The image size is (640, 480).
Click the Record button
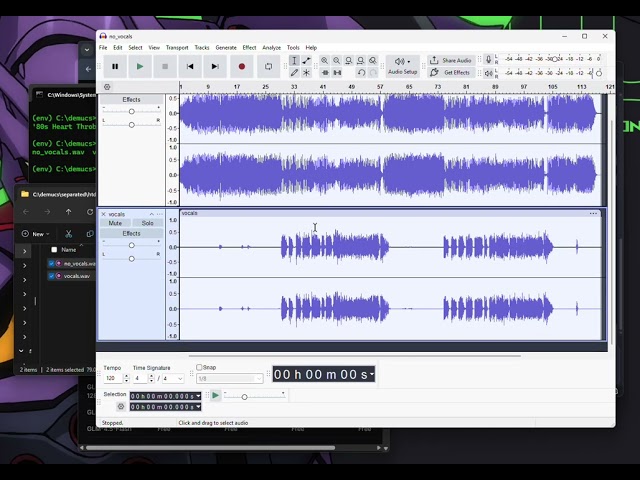(x=242, y=67)
